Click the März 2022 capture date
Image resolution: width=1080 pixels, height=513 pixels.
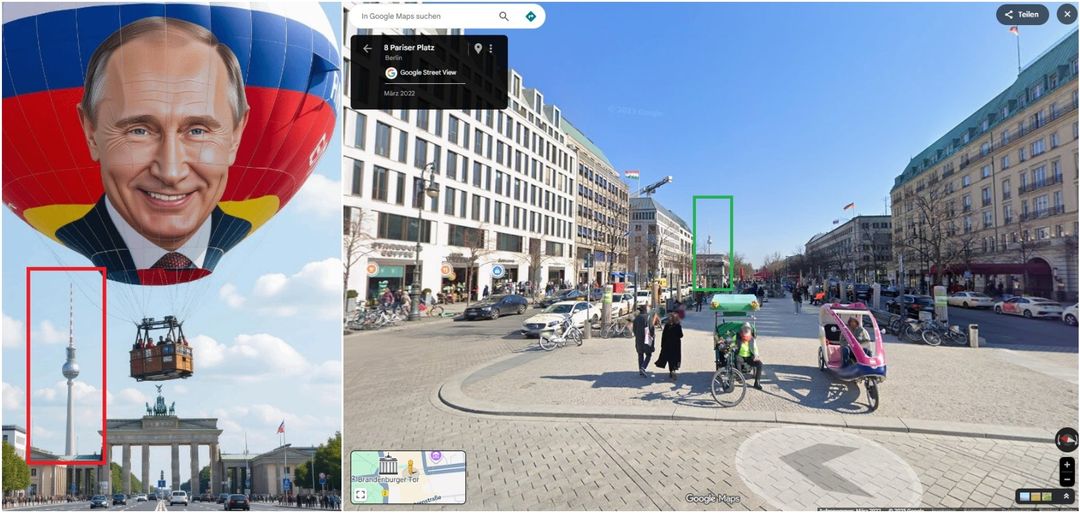pyautogui.click(x=399, y=93)
